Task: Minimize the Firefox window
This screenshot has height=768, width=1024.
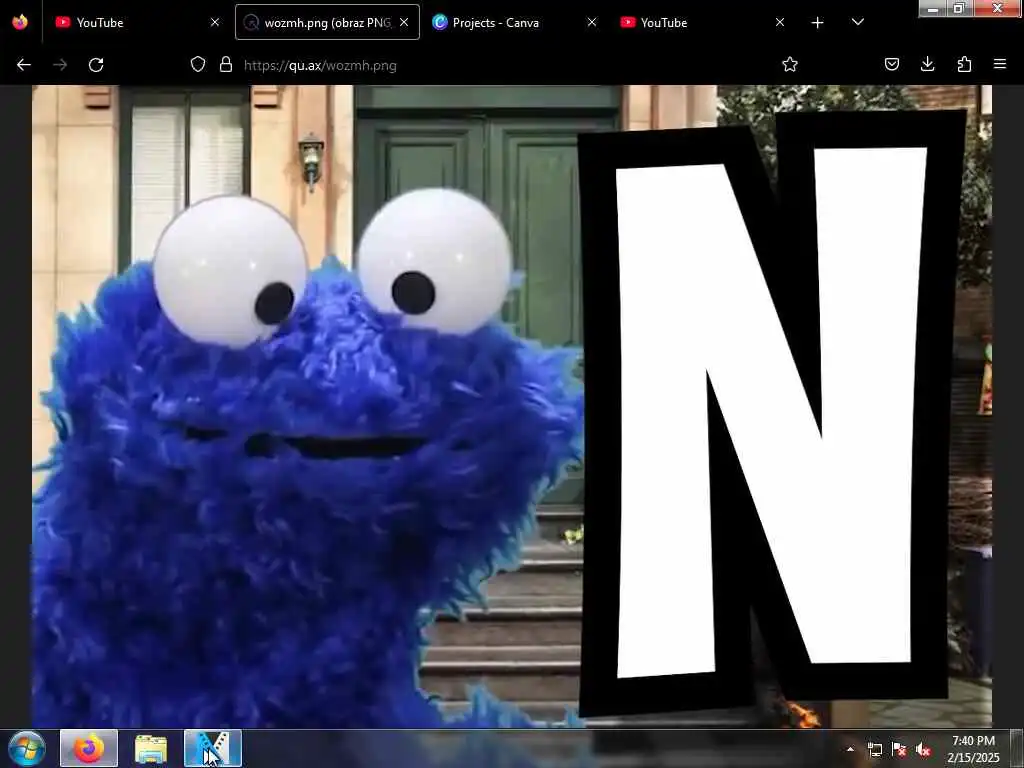Action: tap(933, 8)
